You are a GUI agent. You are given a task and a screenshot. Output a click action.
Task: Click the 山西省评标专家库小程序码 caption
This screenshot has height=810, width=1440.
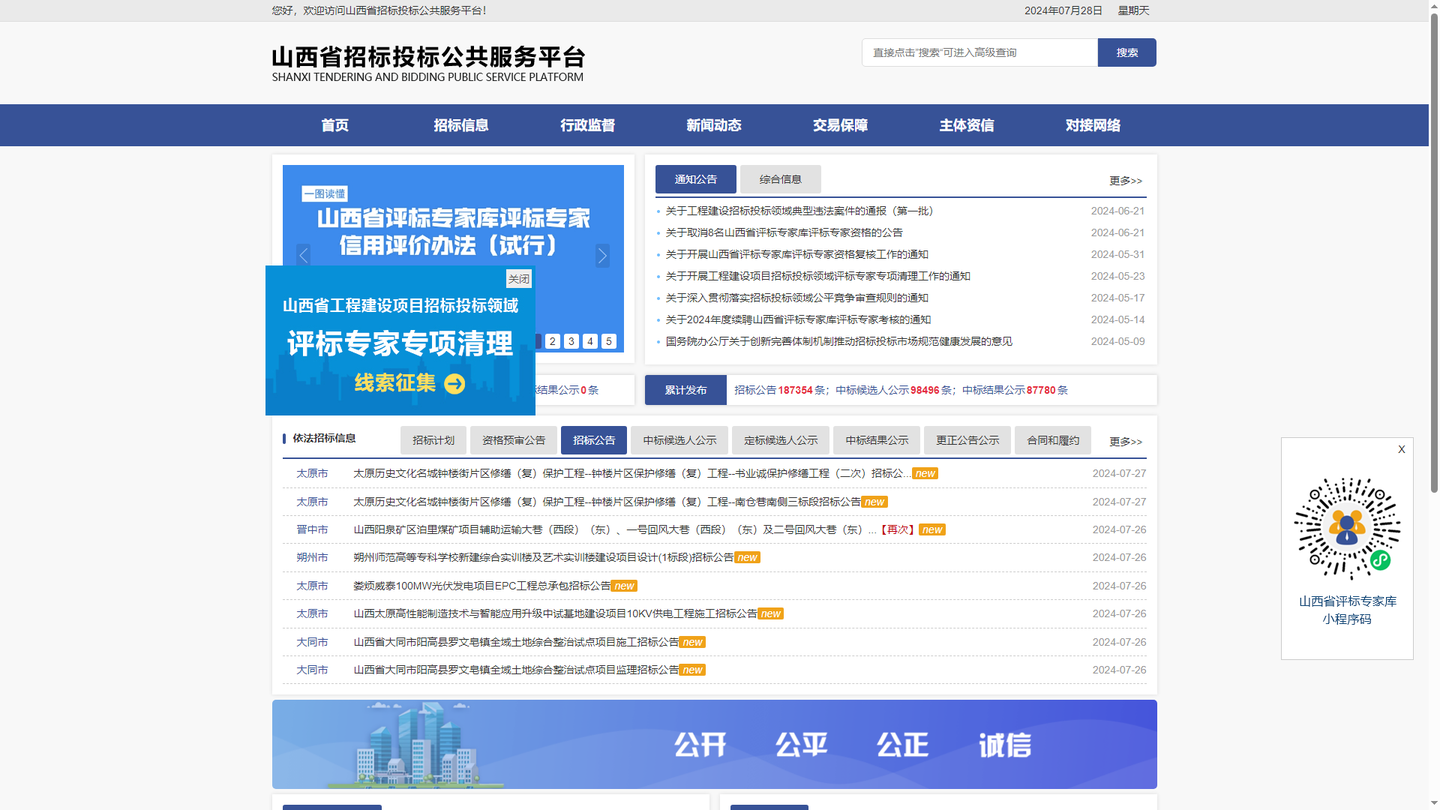[1347, 610]
